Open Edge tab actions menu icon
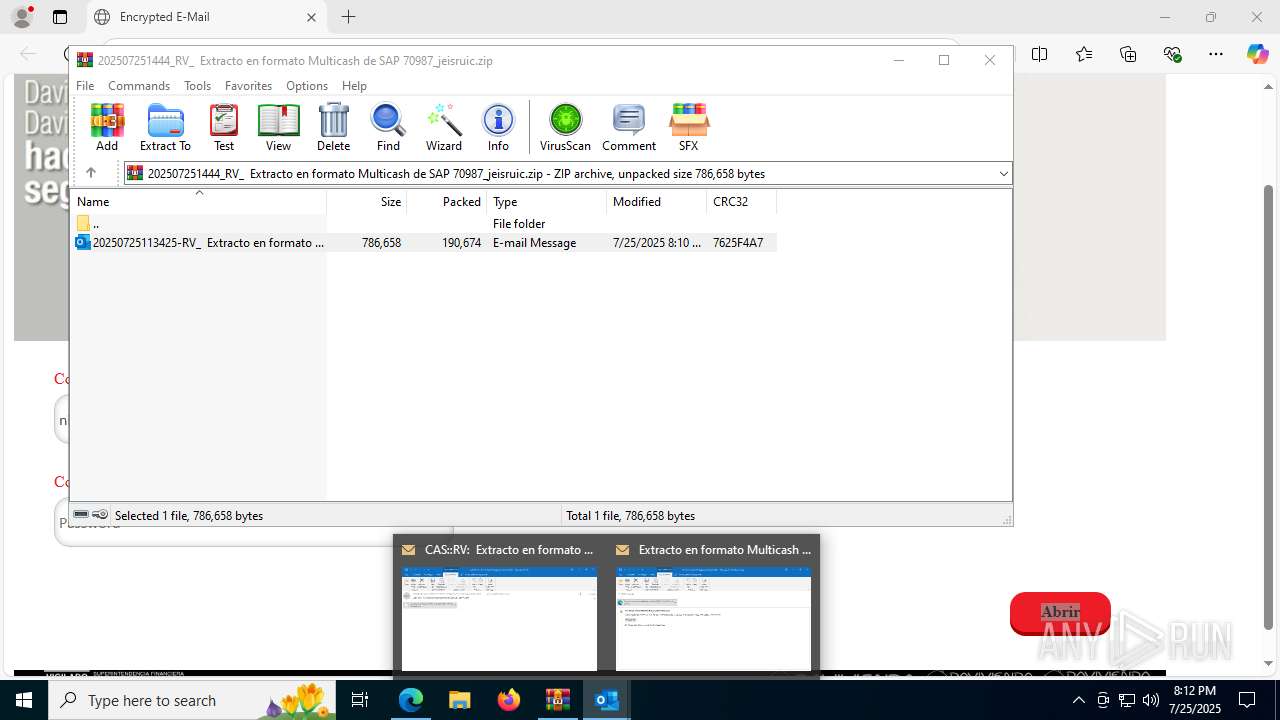Image resolution: width=1280 pixels, height=720 pixels. pyautogui.click(x=60, y=17)
